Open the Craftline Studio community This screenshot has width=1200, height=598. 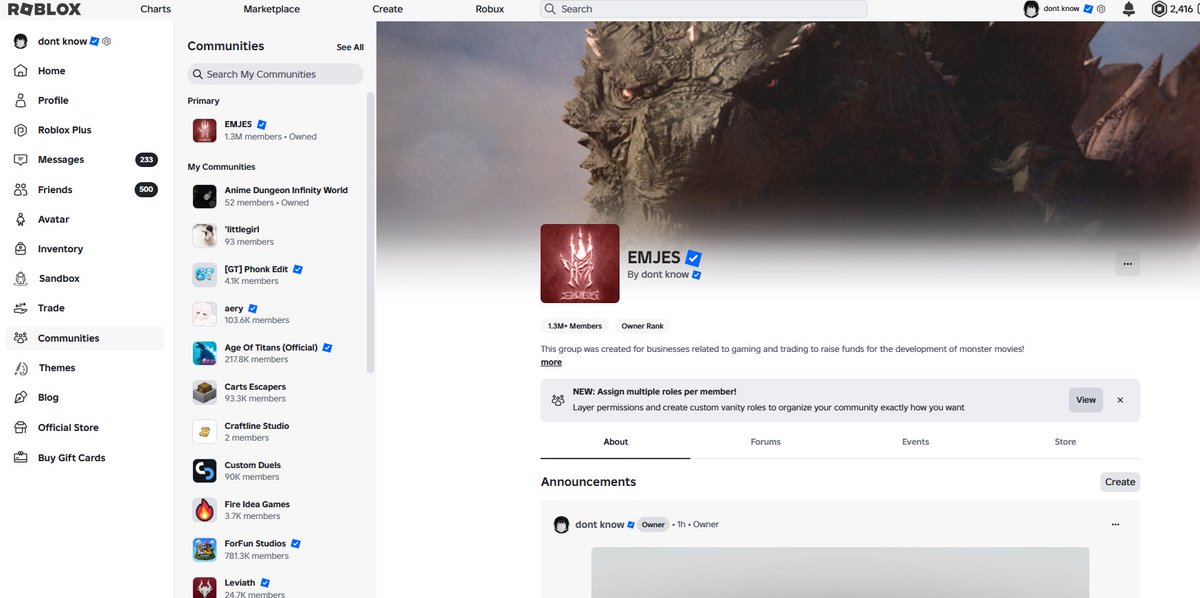tap(275, 432)
